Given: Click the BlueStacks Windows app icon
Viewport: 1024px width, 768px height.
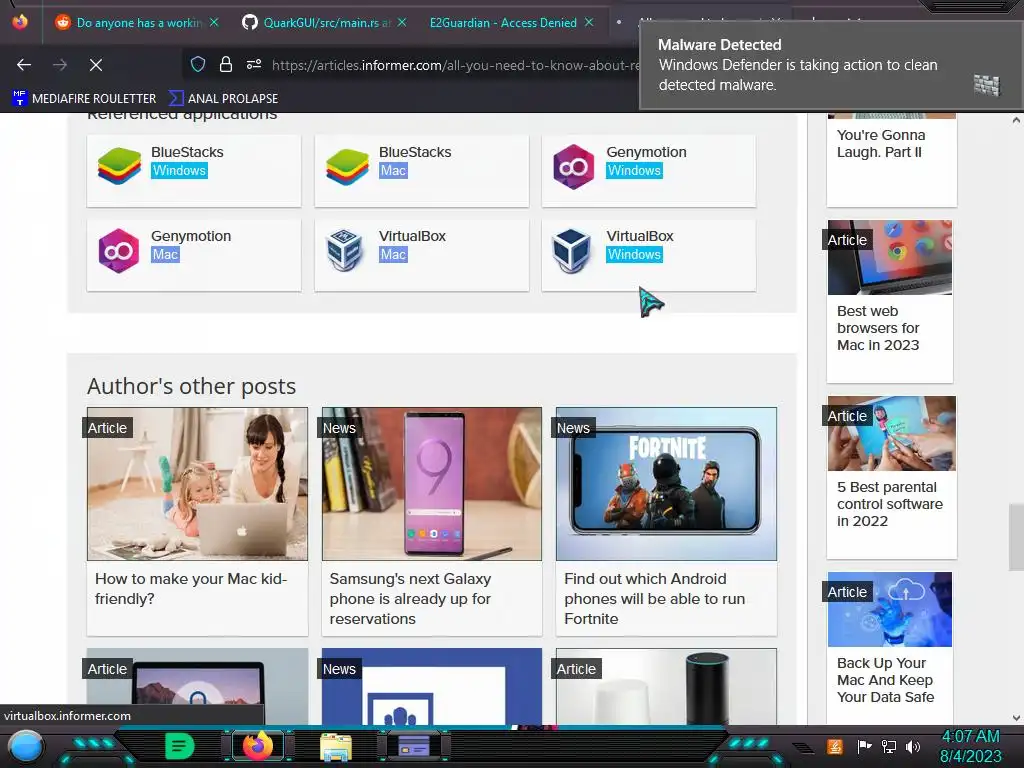Looking at the screenshot, I should [120, 166].
